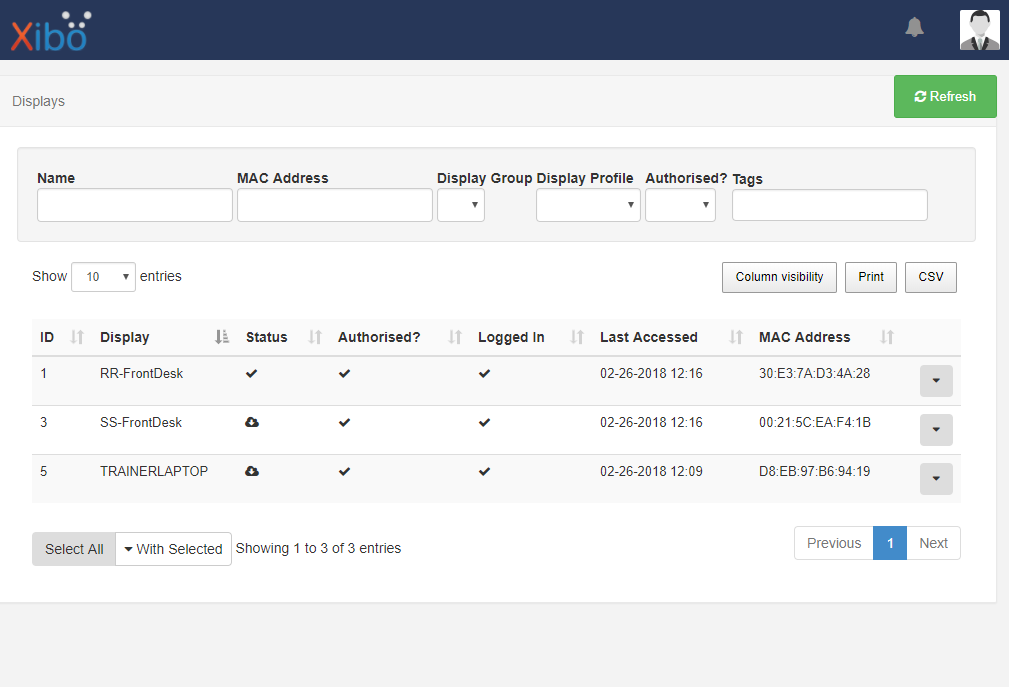Click ID cell 3
Screen dimensions: 1009x687
tap(44, 423)
